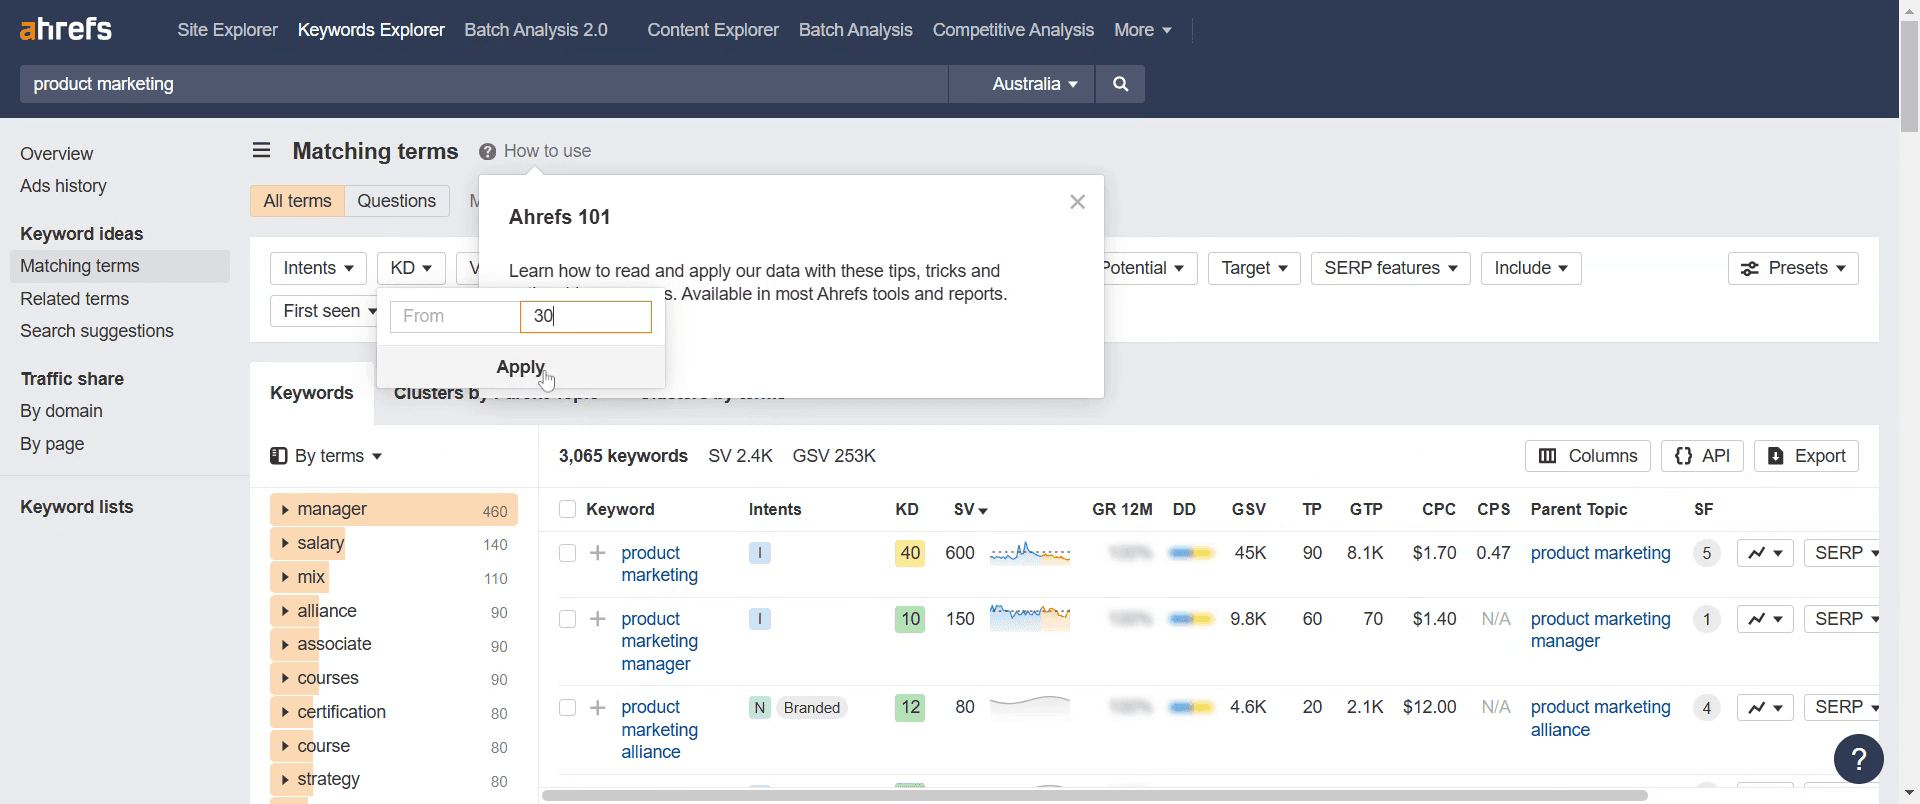The height and width of the screenshot is (804, 1920).
Task: Close the Ahrefs 101 popup
Action: pyautogui.click(x=1077, y=202)
